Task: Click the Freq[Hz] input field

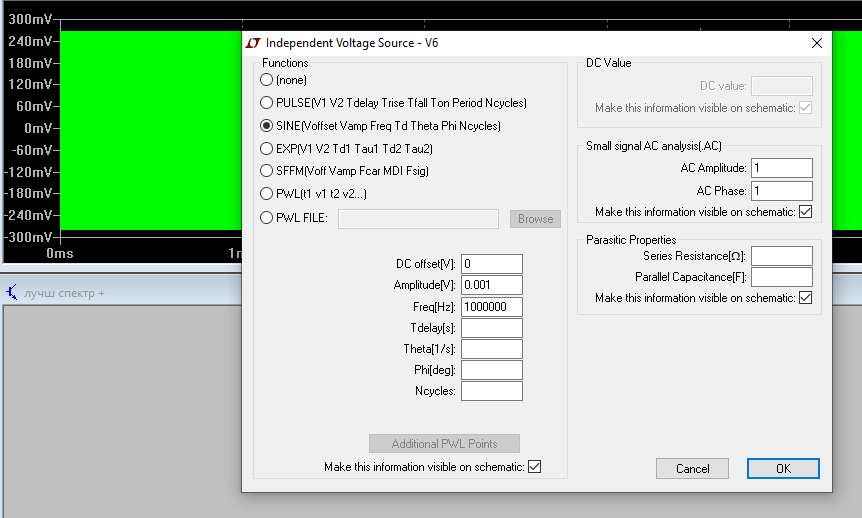Action: [491, 307]
